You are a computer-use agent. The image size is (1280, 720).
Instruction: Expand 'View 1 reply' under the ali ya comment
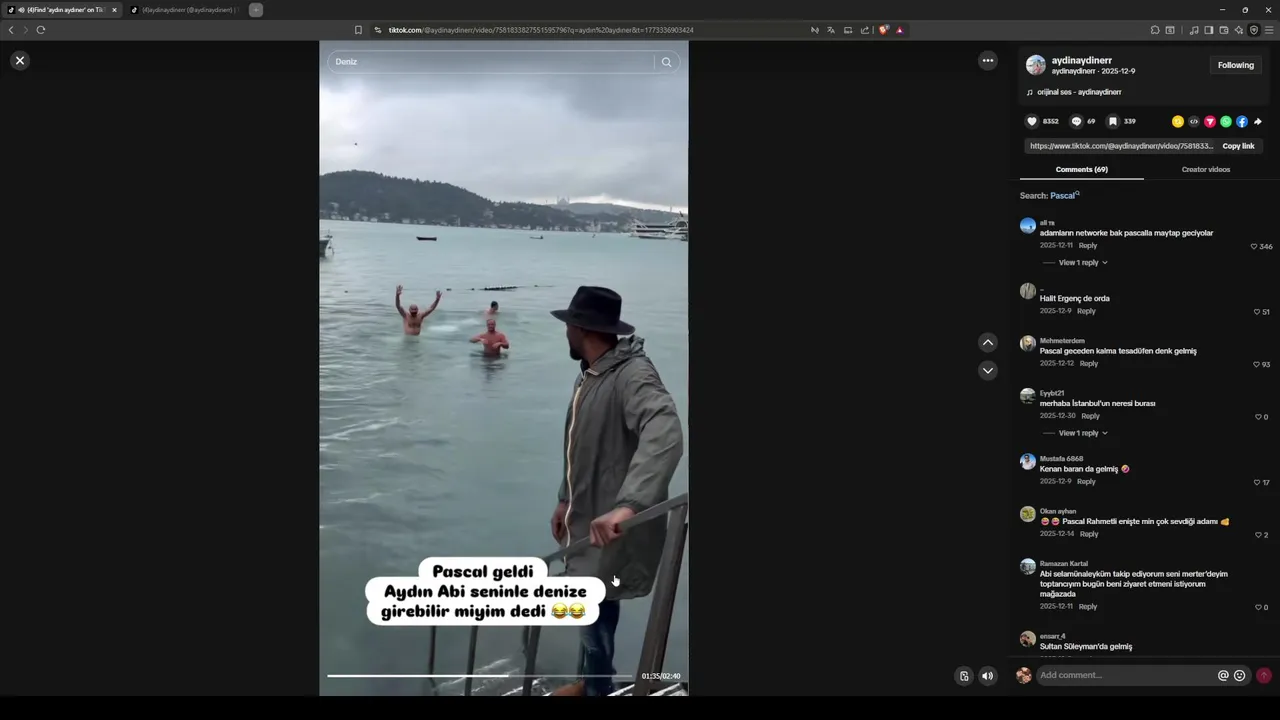(1083, 263)
